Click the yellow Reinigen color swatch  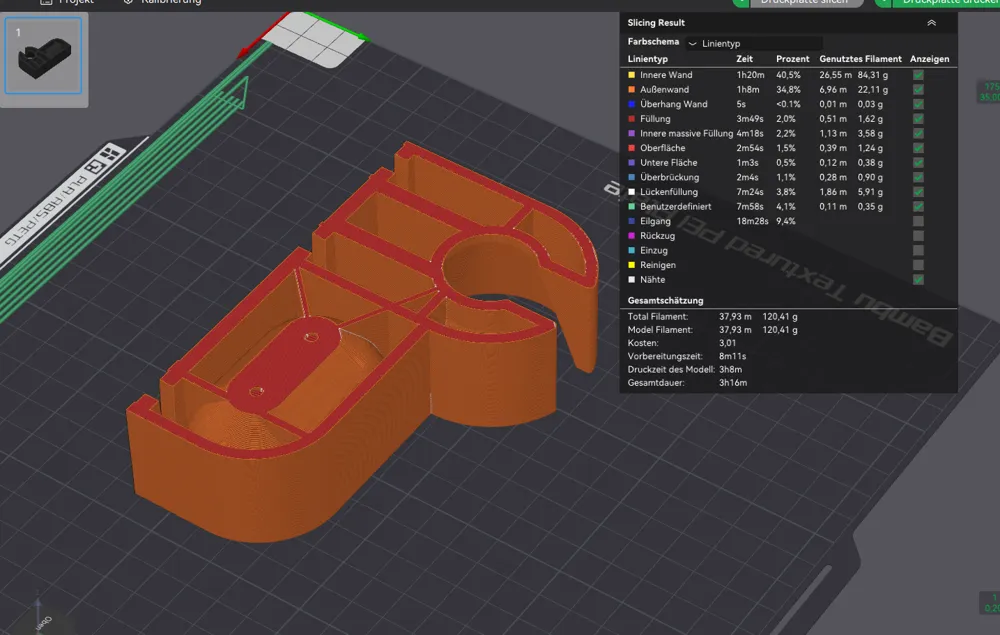pos(631,265)
